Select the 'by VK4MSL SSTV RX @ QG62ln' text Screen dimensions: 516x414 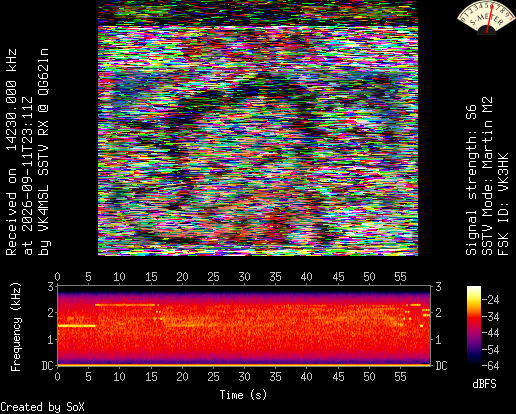(43, 152)
